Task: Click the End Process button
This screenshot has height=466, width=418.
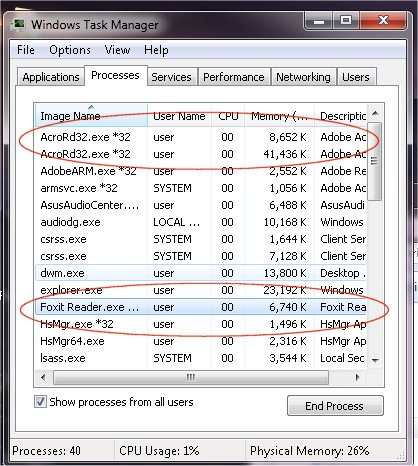Action: 335,406
